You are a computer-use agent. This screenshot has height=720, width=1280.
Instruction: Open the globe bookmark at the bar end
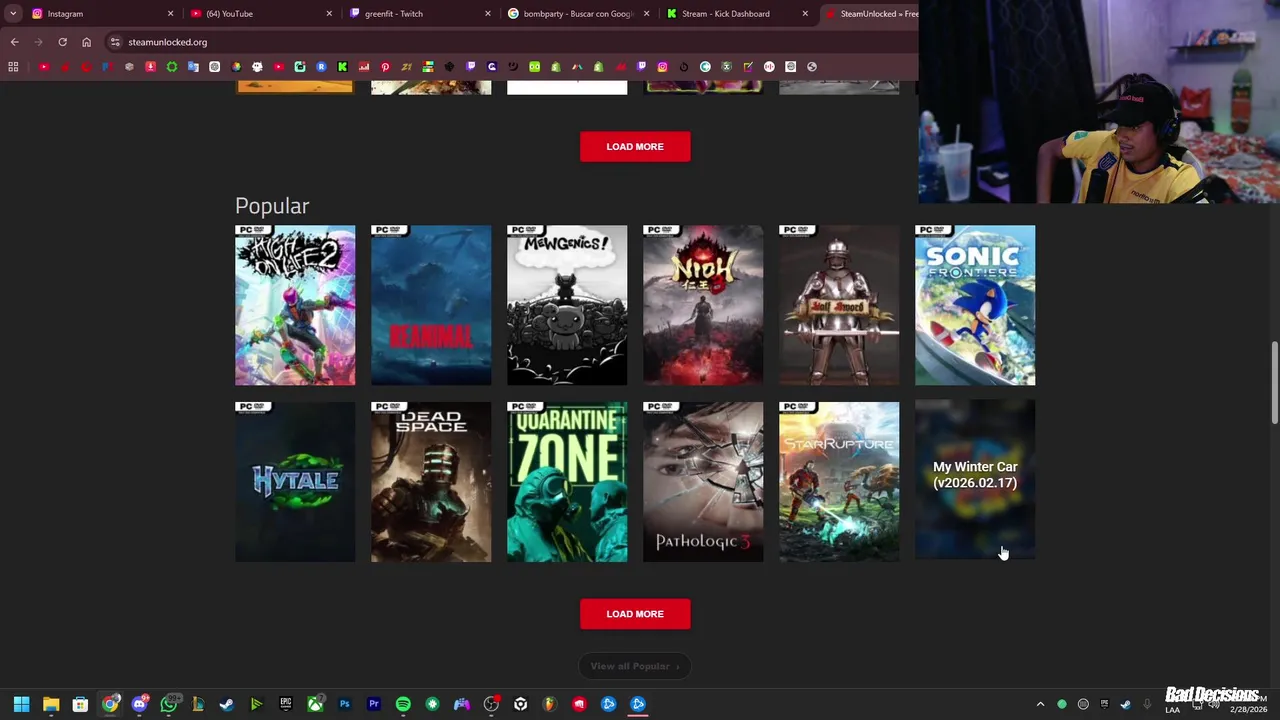coord(811,67)
